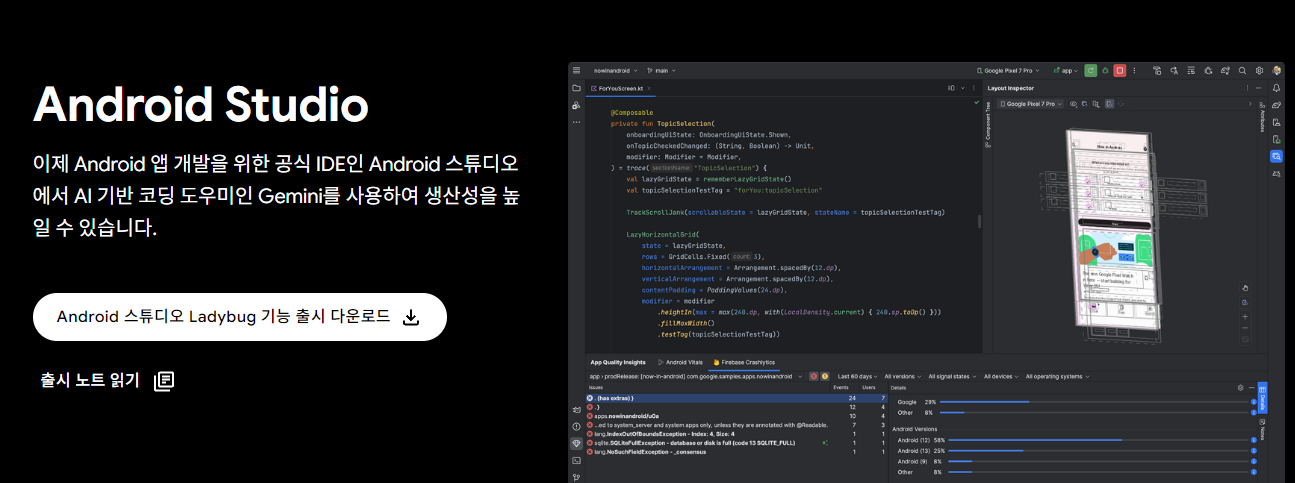Viewport: 1295px width, 483px height.
Task: Open the All devices filter
Action: (1003, 376)
